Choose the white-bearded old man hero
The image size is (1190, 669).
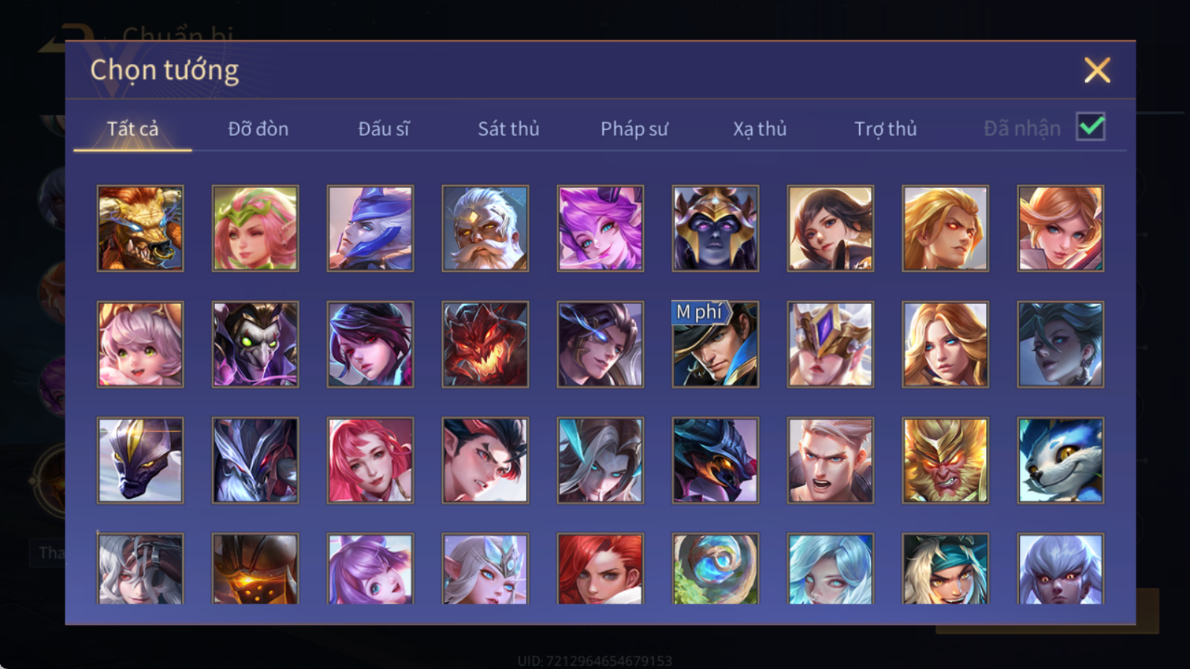(486, 228)
